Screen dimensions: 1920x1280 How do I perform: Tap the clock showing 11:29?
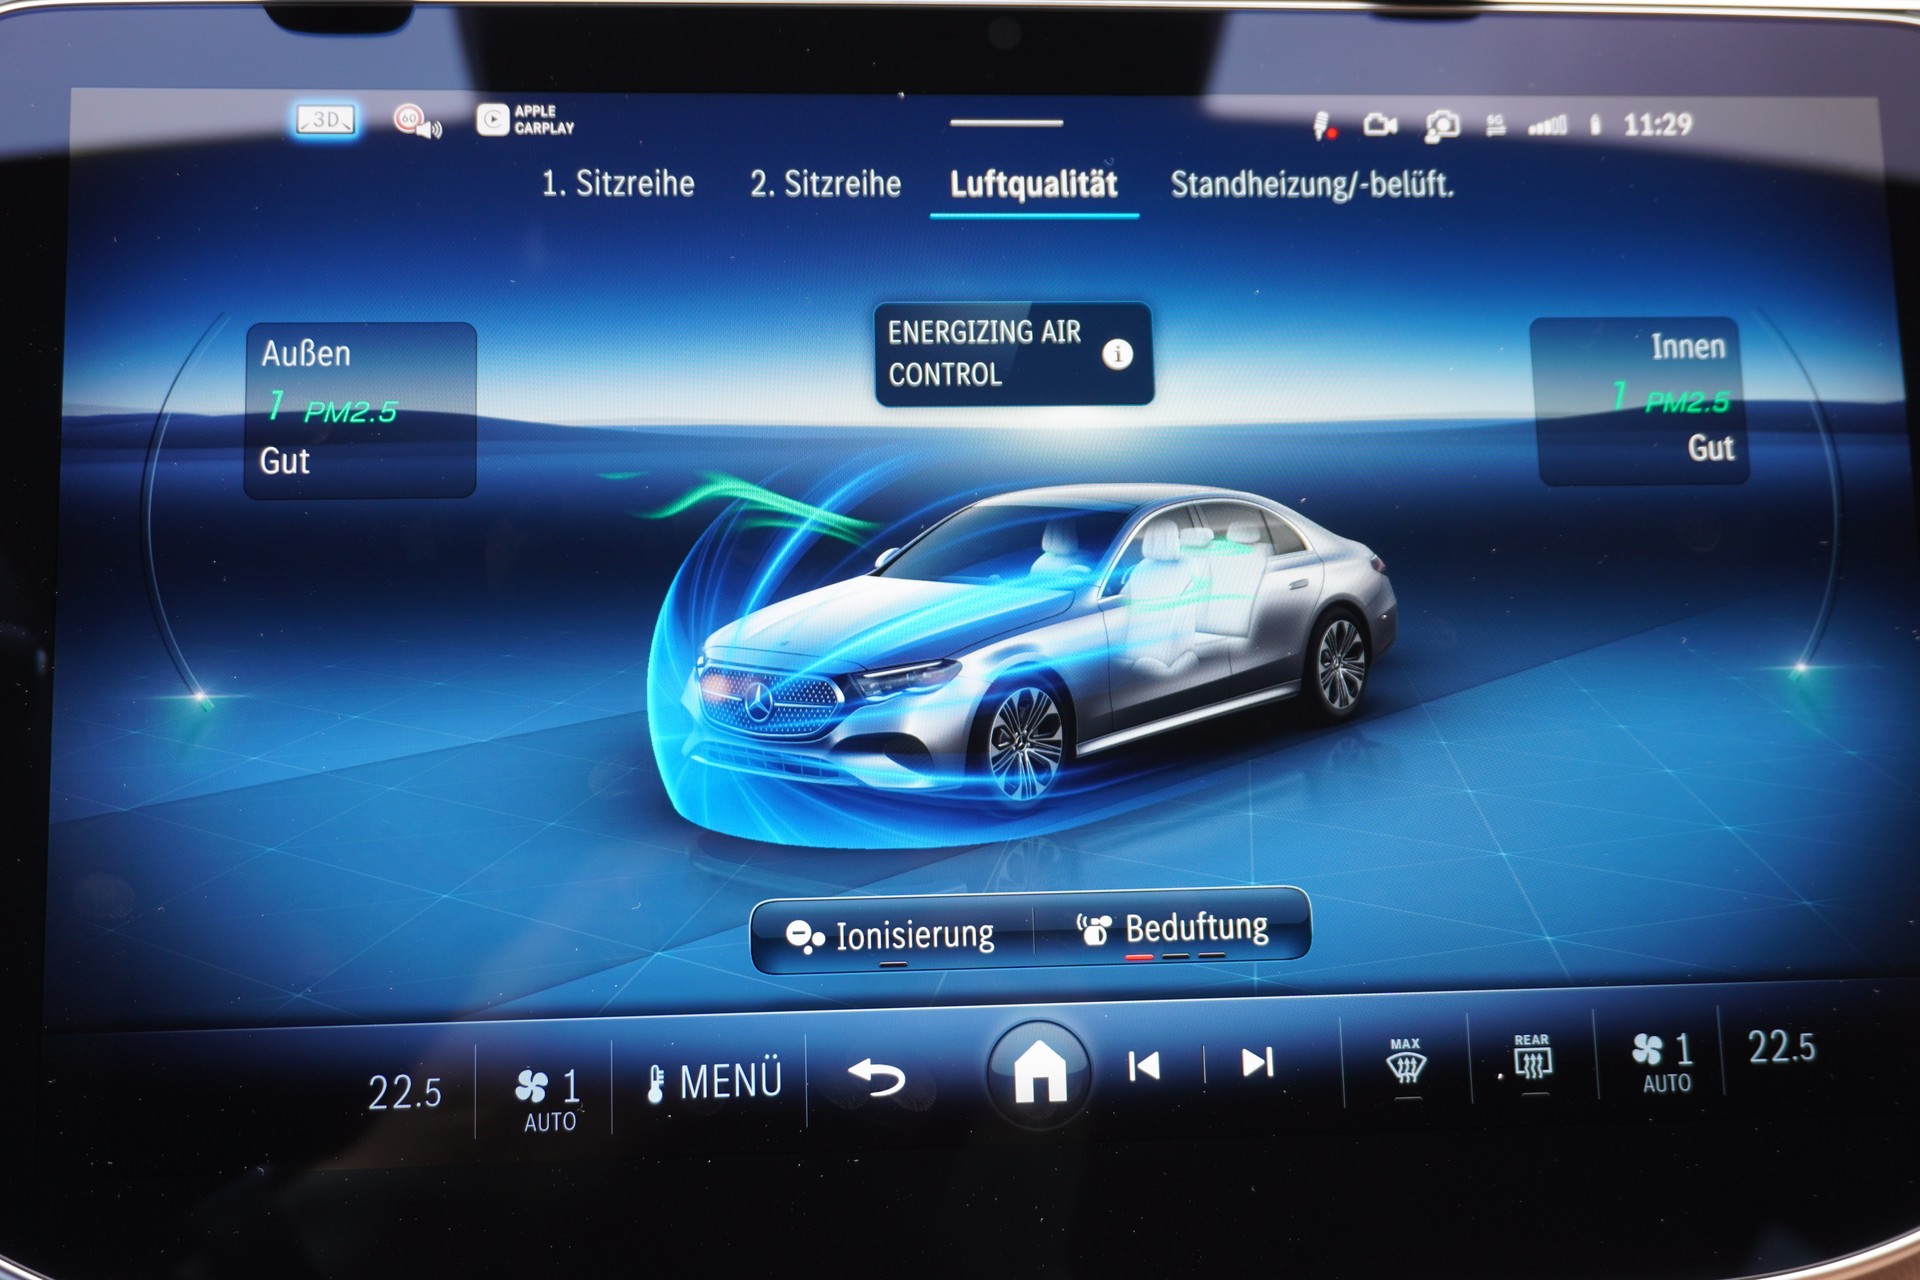click(x=1657, y=125)
